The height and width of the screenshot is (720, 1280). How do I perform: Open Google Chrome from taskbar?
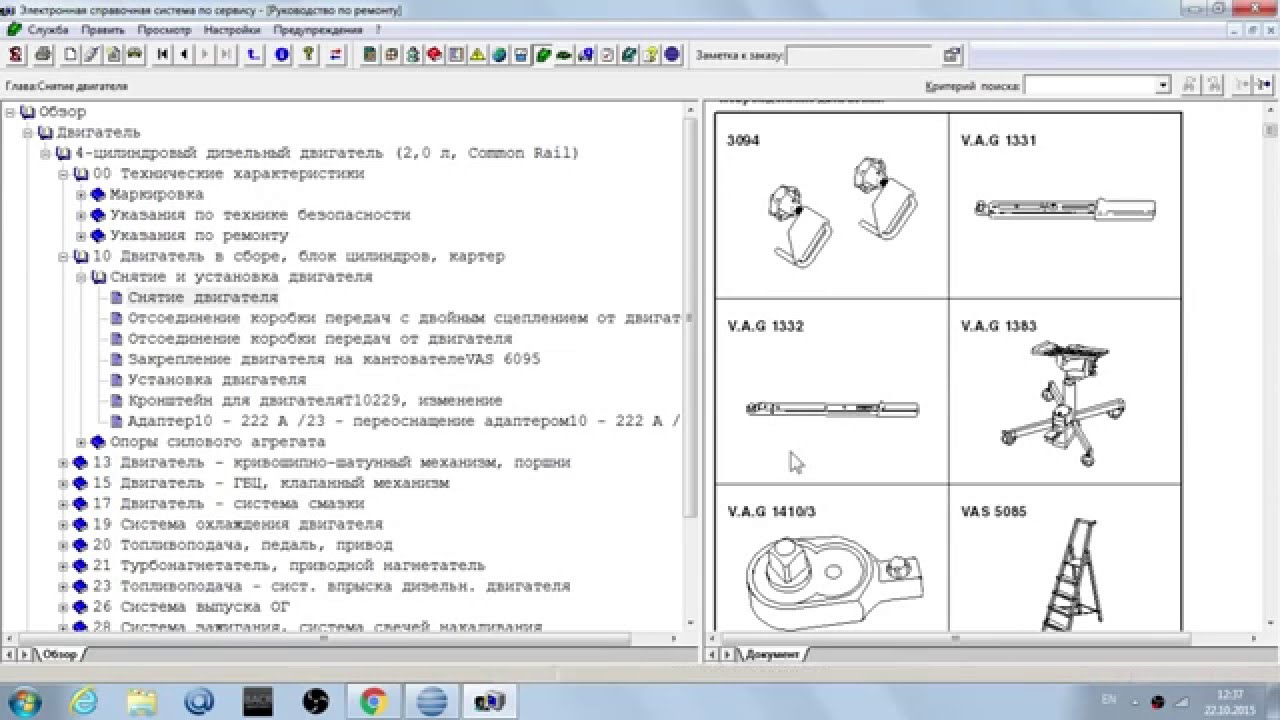tap(374, 701)
